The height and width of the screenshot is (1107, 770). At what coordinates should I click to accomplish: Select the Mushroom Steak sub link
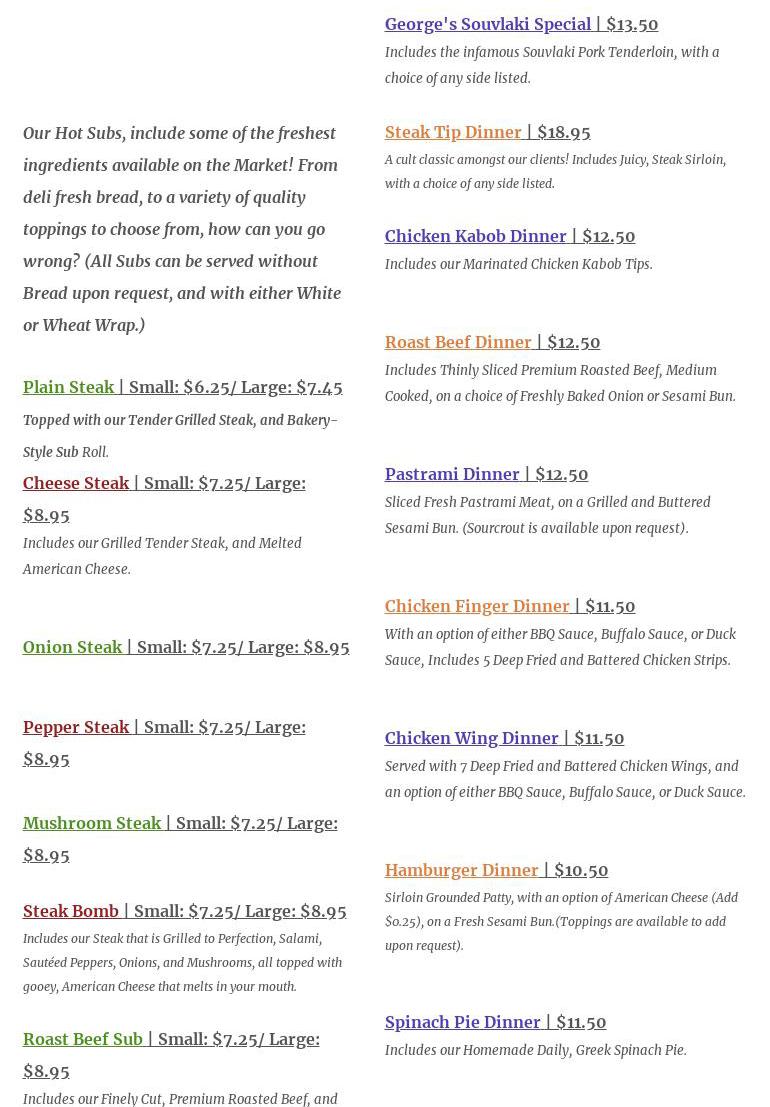pos(92,823)
